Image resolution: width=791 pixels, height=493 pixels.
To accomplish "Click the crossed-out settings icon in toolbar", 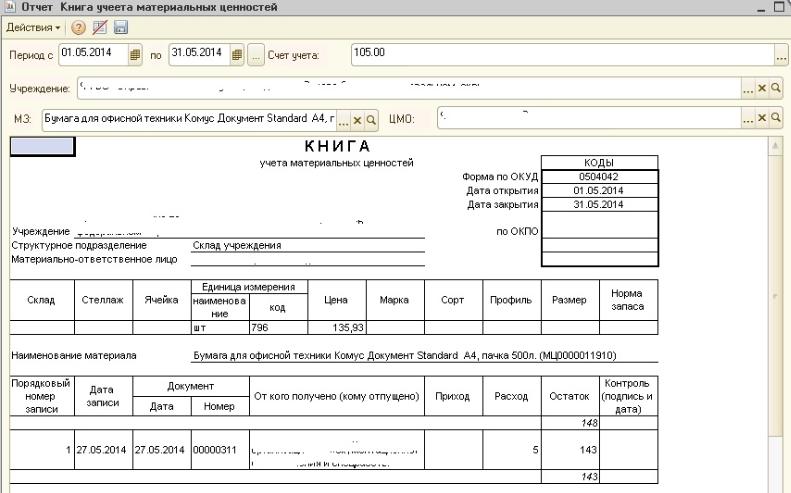I will pyautogui.click(x=99, y=26).
